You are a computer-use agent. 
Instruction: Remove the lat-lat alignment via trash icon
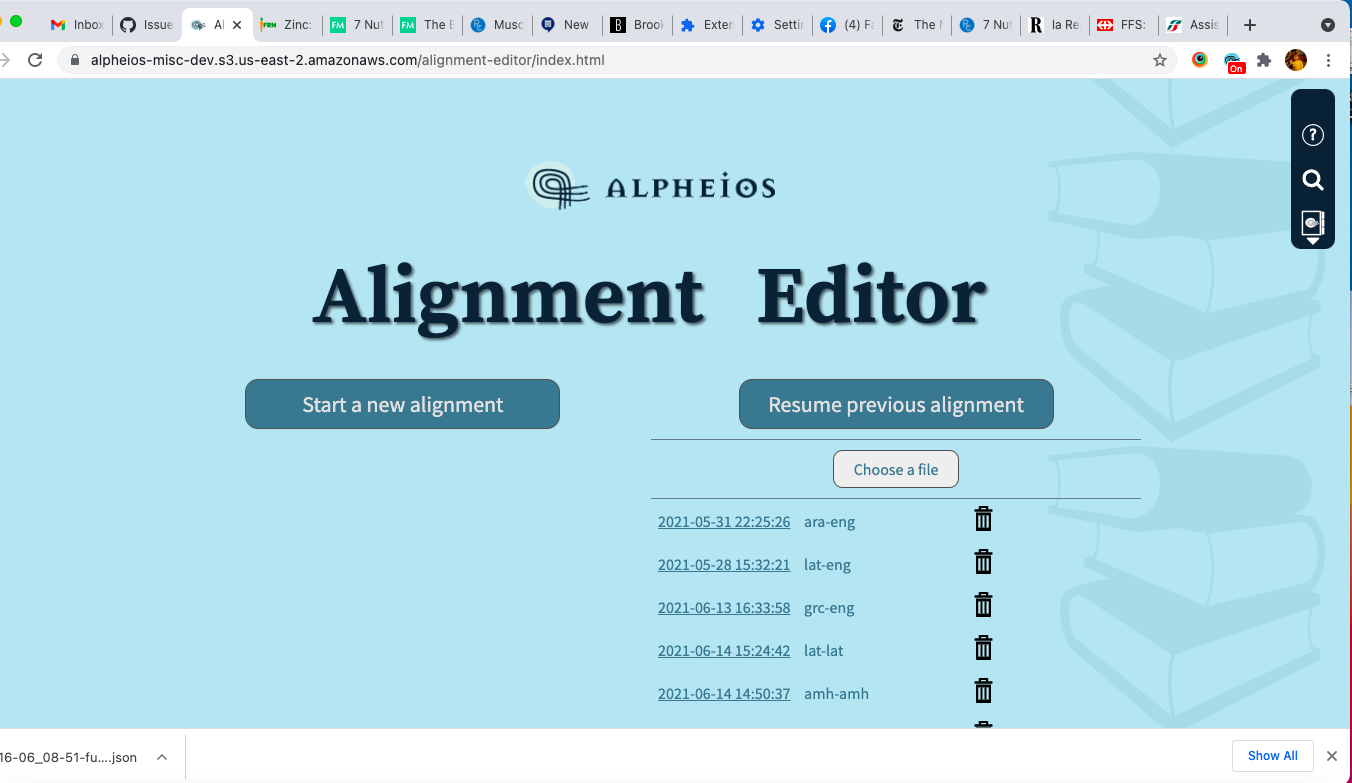point(983,648)
